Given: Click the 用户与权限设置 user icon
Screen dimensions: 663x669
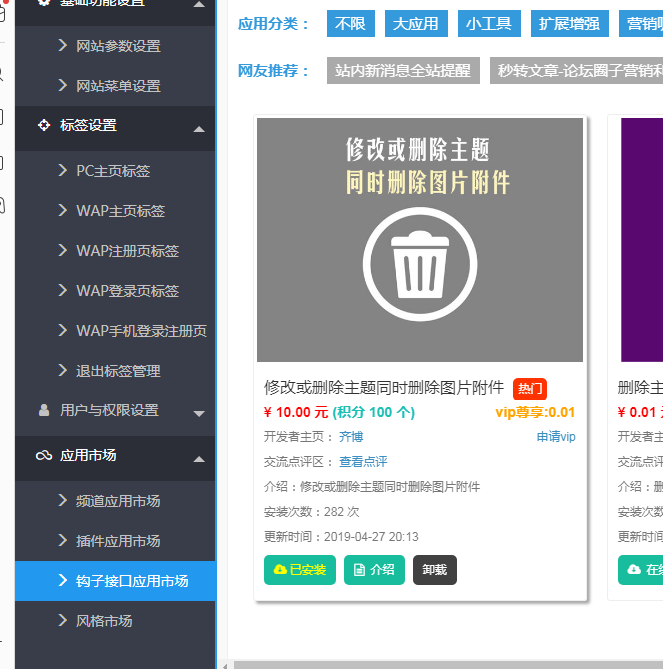Looking at the screenshot, I should click(43, 410).
